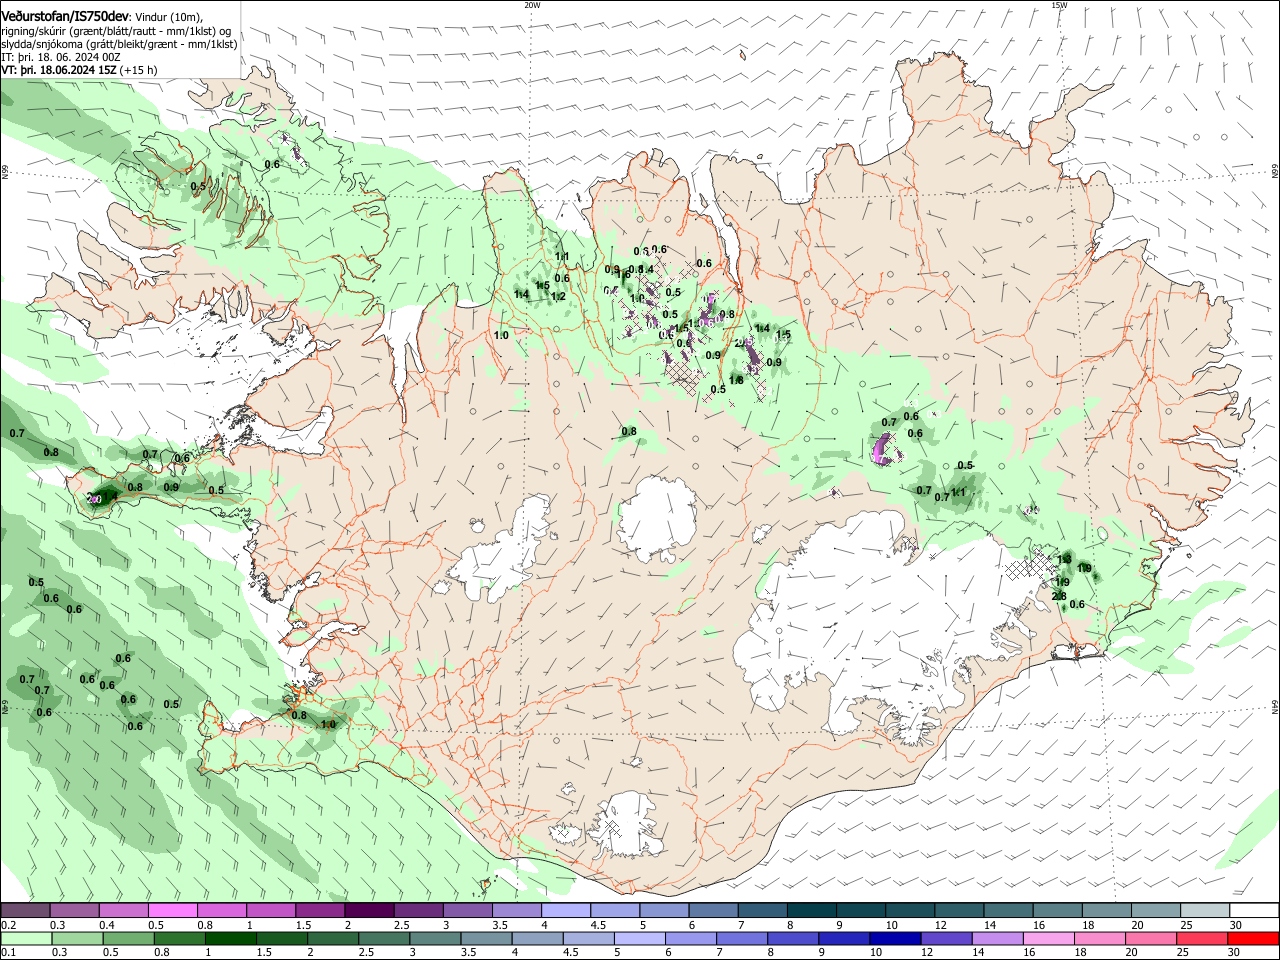Click the medium green swatch labeled 0.5 on rain legend
This screenshot has height=960, width=1280.
pyautogui.click(x=128, y=938)
